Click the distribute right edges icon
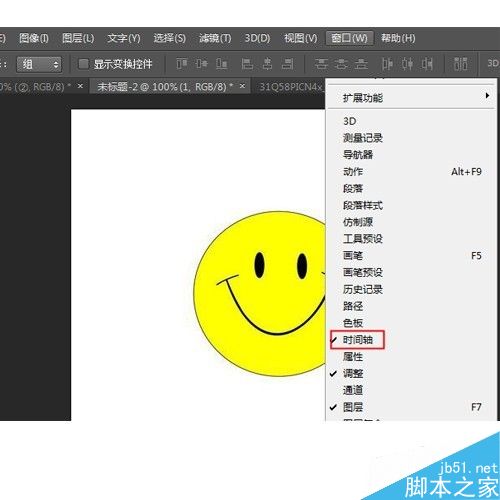 point(427,63)
